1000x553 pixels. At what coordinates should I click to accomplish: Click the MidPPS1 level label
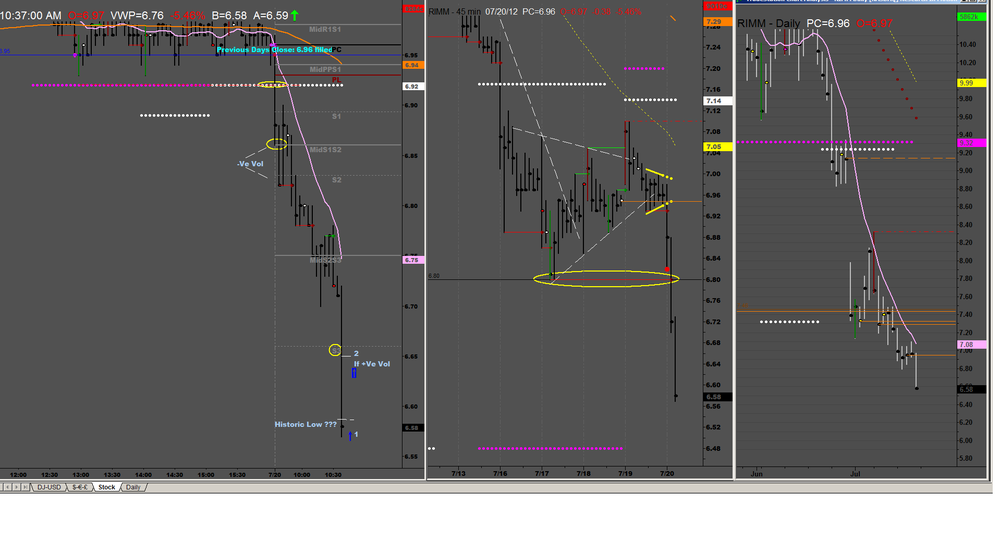pos(325,69)
